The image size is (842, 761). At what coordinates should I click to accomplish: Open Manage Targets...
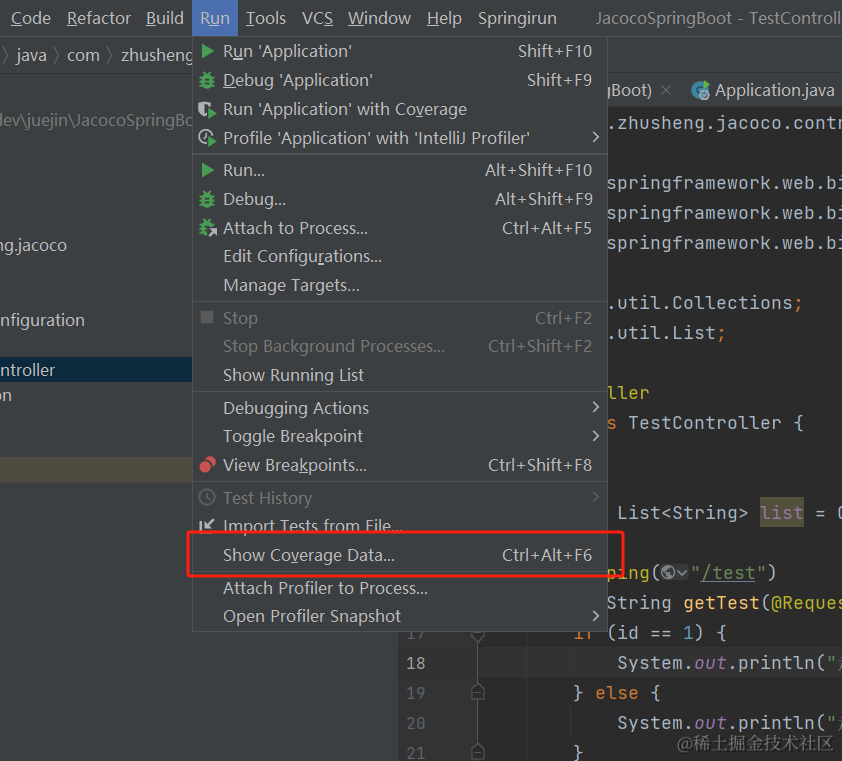pyautogui.click(x=400, y=285)
